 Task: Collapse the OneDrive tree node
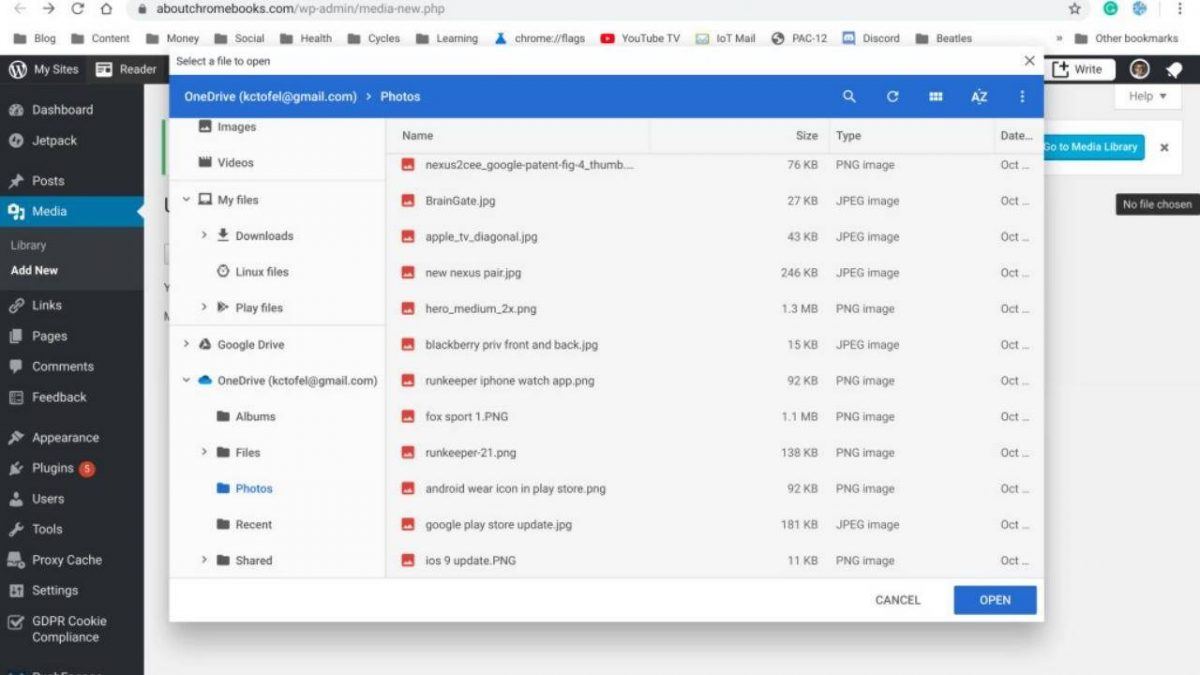(186, 381)
